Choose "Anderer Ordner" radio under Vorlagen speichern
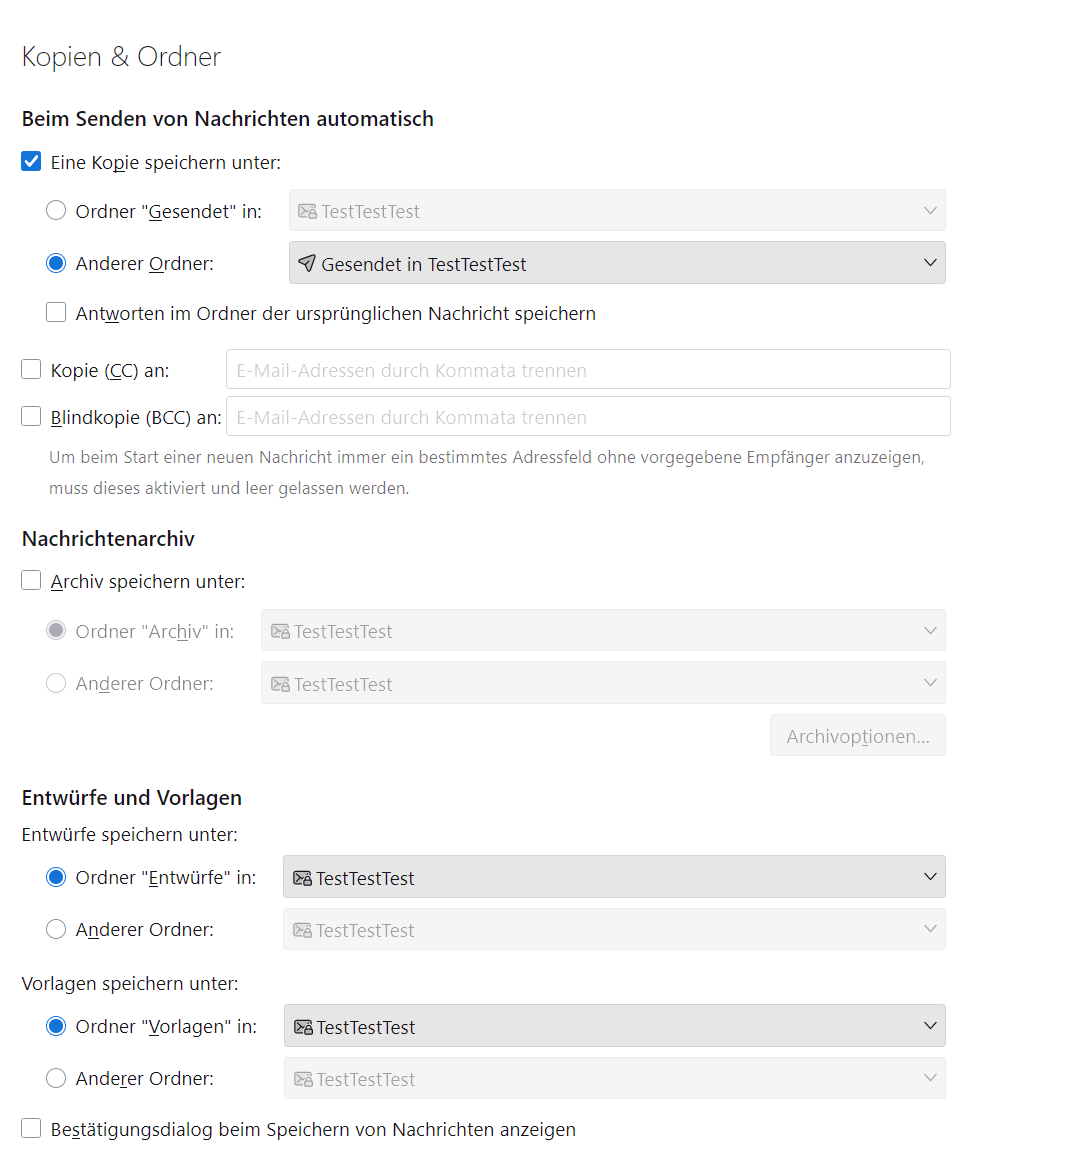The height and width of the screenshot is (1169, 1066). (57, 1078)
